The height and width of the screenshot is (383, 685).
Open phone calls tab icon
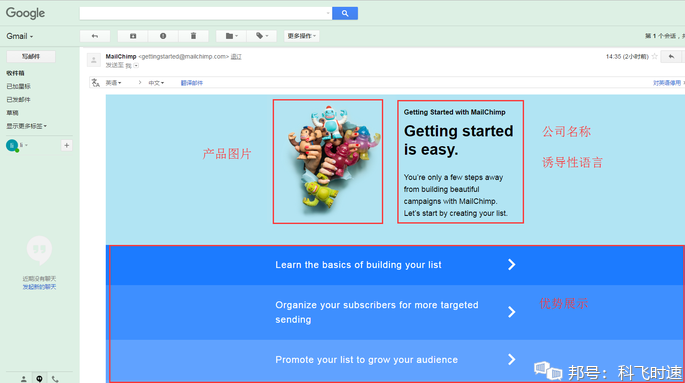tap(55, 379)
